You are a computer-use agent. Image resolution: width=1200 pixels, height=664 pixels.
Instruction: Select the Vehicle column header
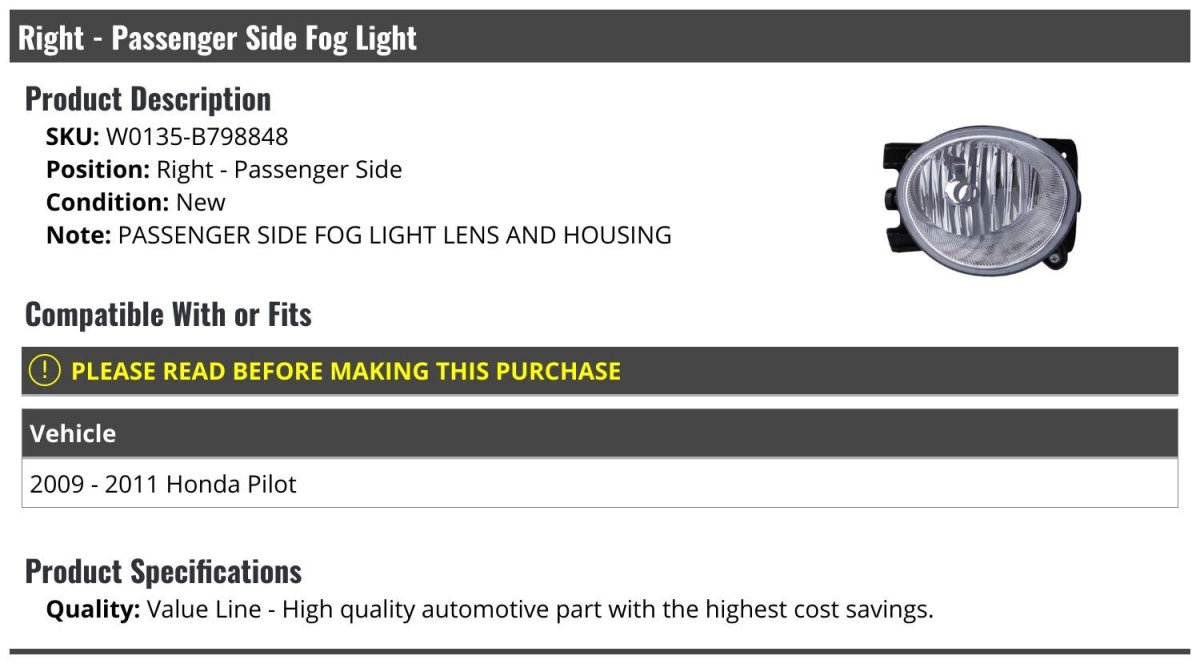73,434
